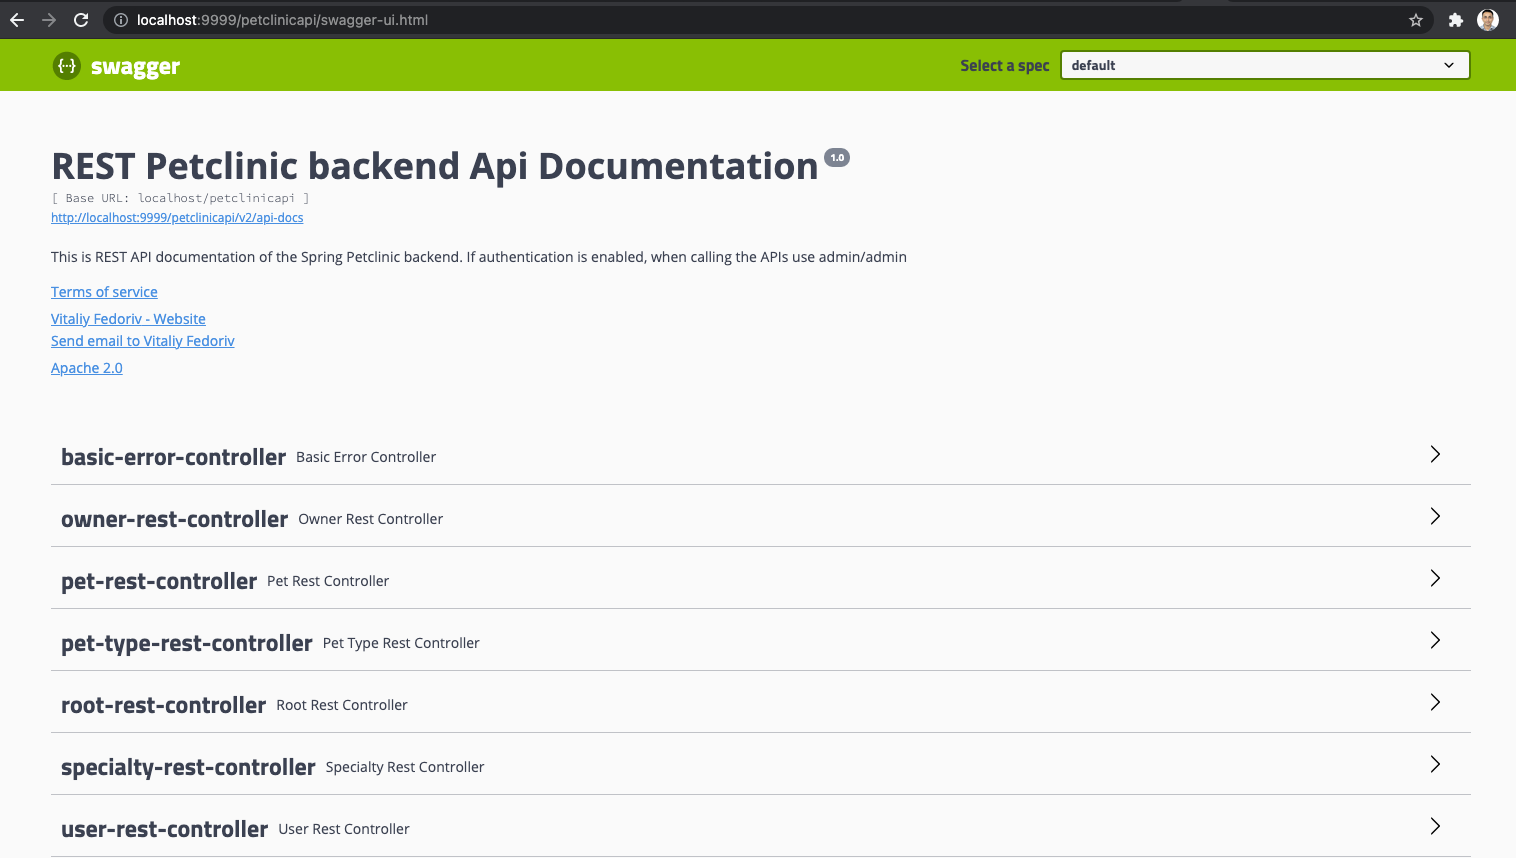Viewport: 1516px width, 858px height.
Task: Click the Base URL text line
Action: point(180,198)
